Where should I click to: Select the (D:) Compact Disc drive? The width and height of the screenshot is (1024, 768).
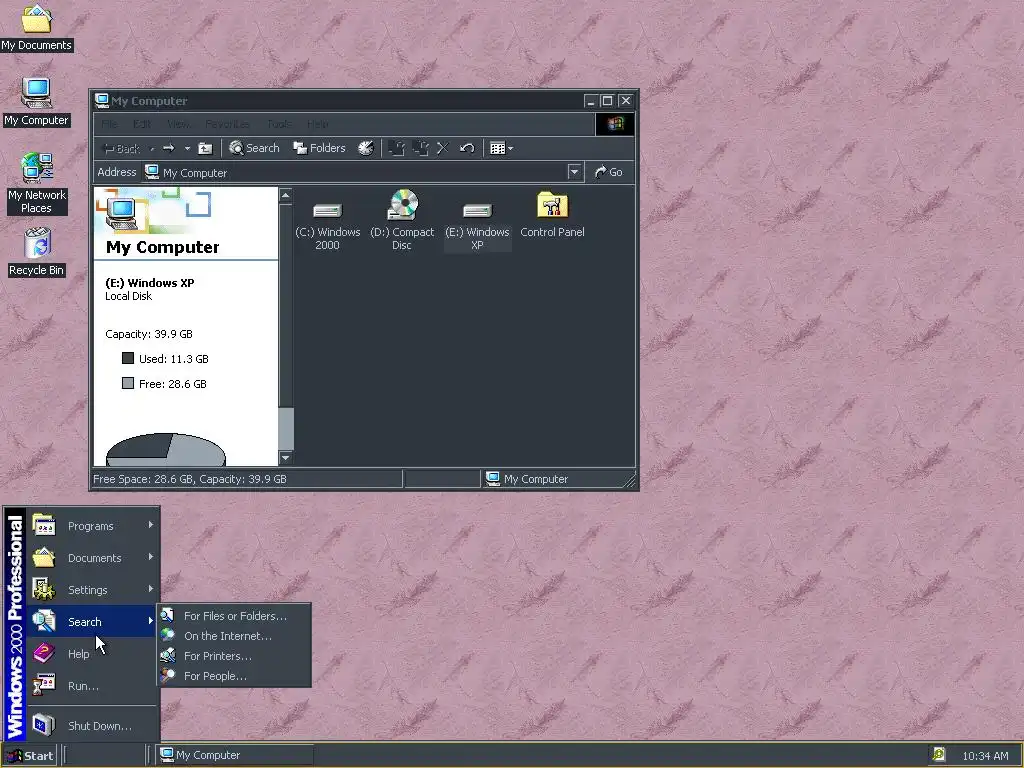click(402, 221)
